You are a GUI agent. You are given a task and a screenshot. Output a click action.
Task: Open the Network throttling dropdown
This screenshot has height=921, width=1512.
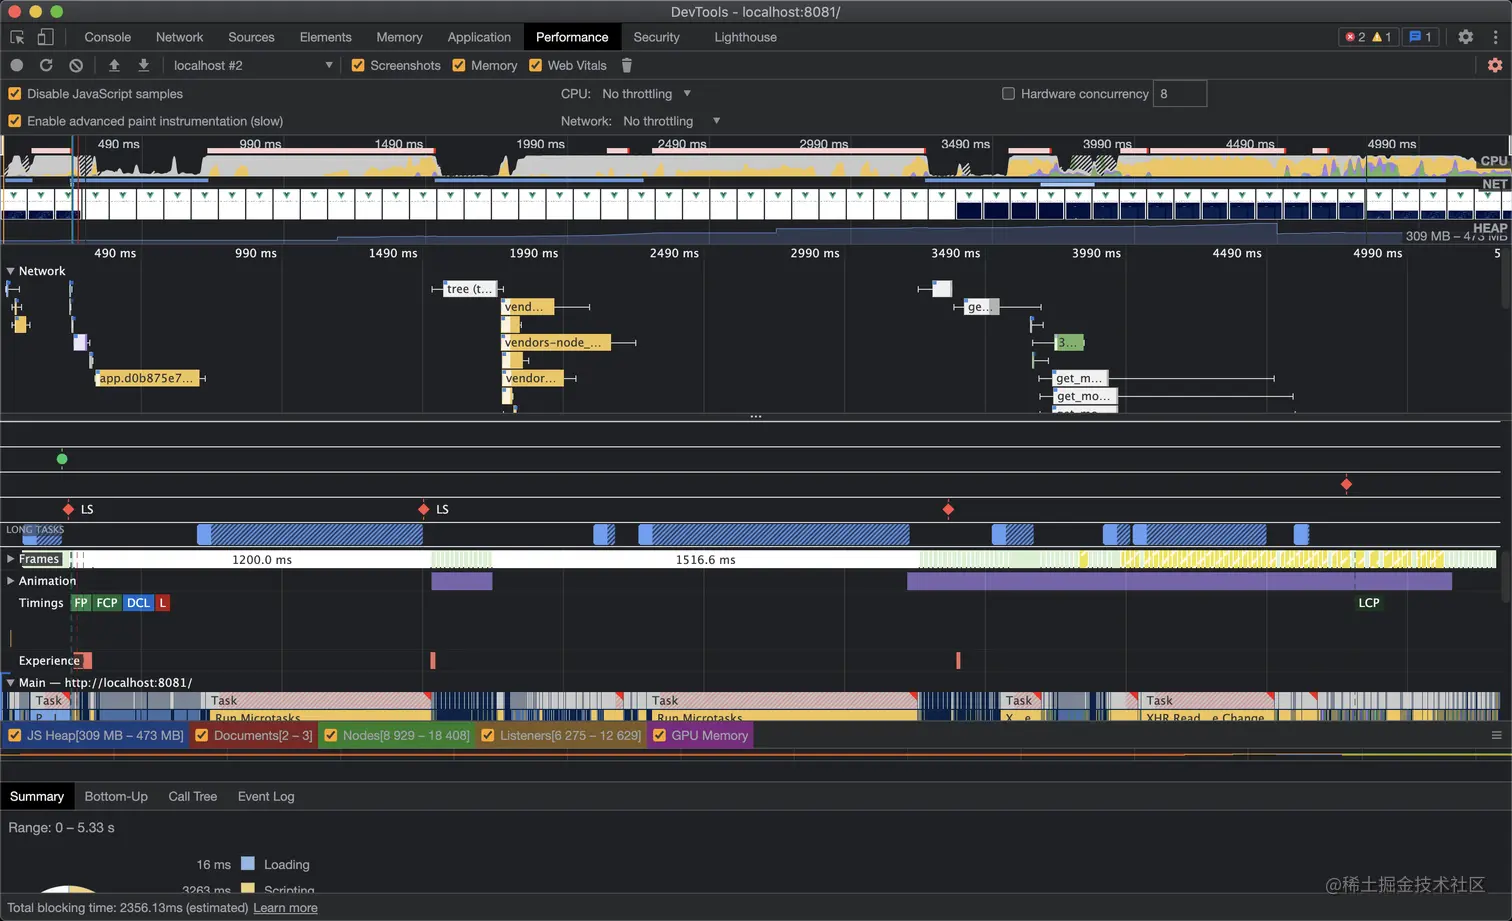tap(672, 121)
